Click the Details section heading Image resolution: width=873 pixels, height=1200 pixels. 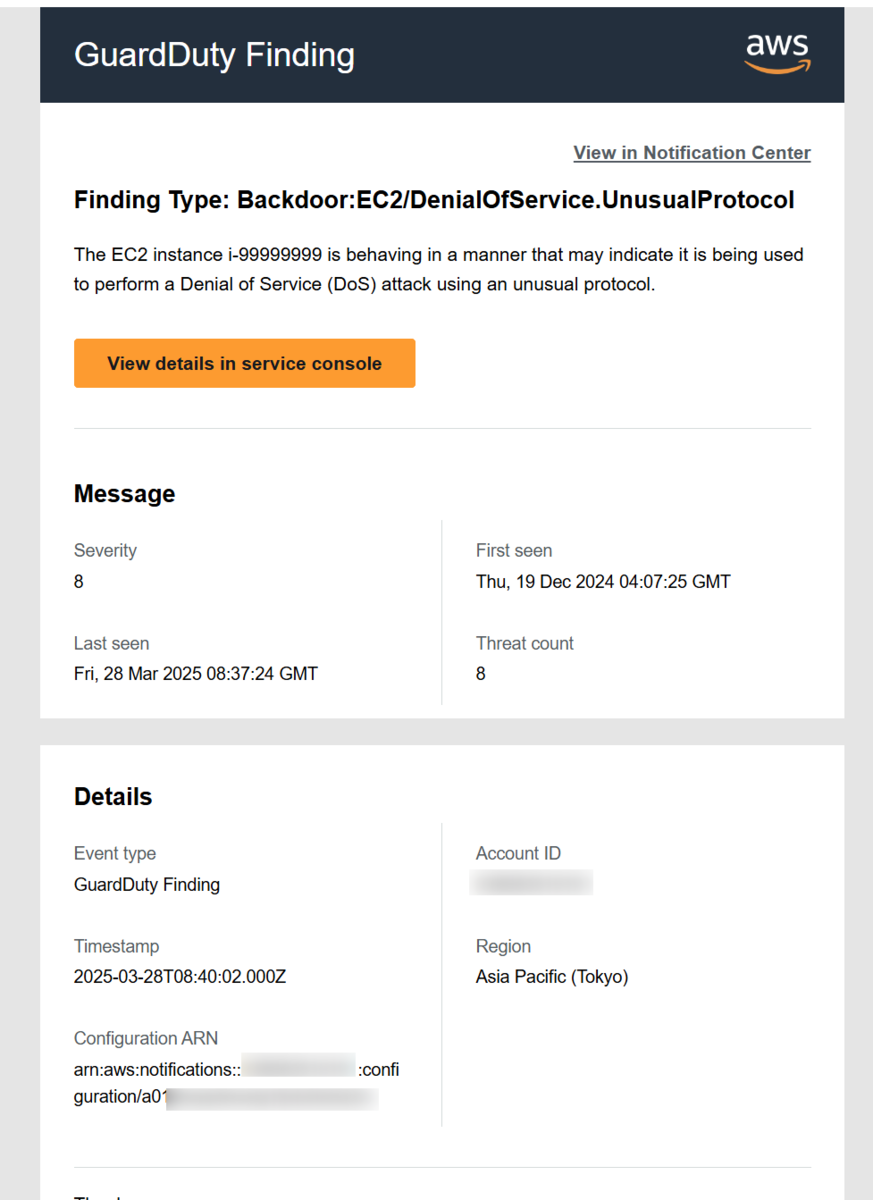coord(113,797)
